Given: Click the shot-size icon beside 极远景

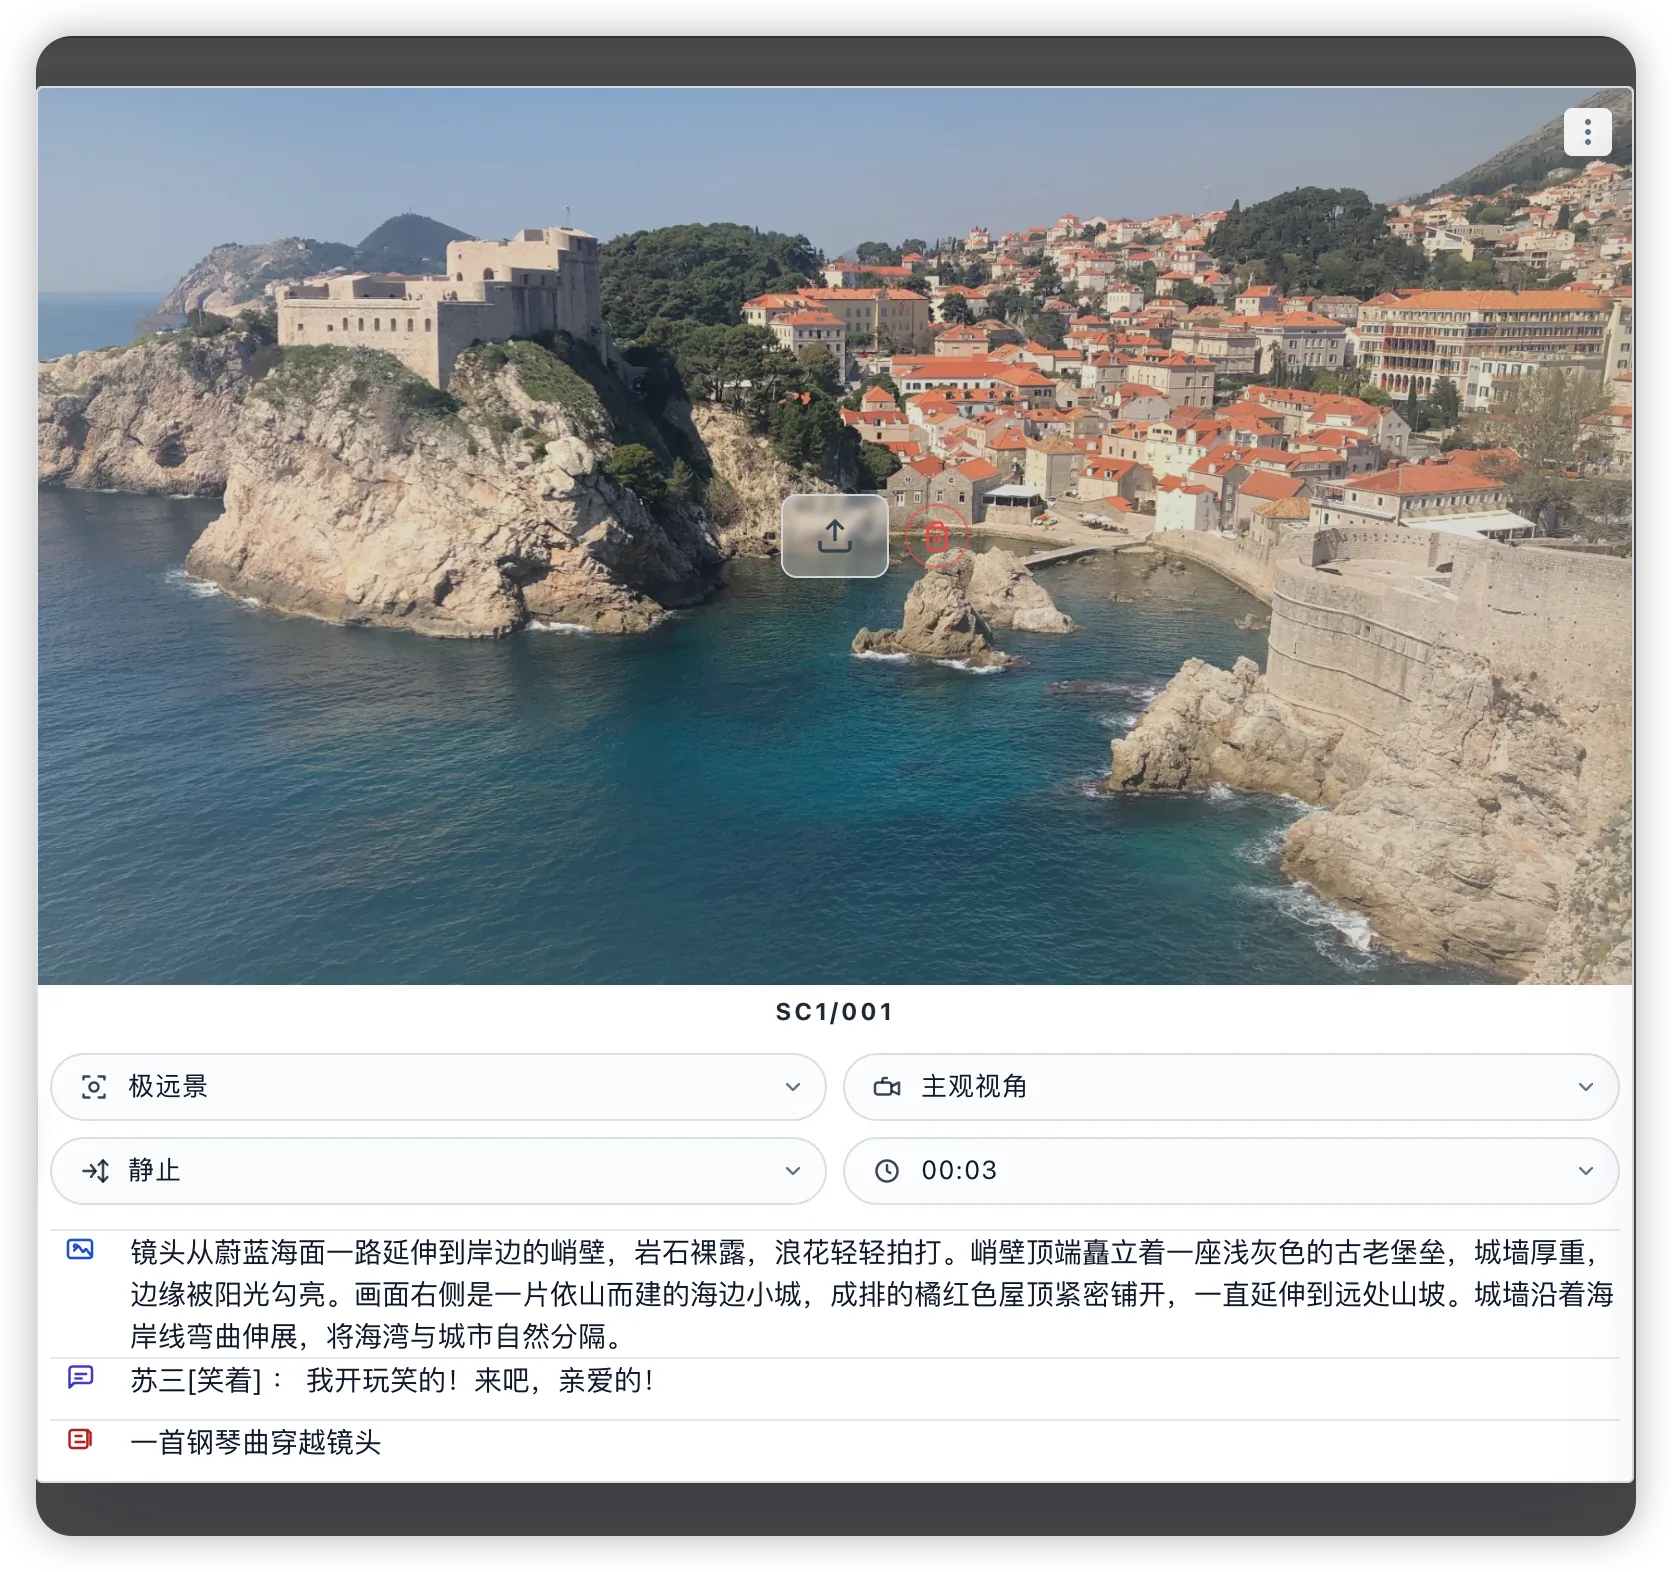Looking at the screenshot, I should (x=94, y=1087).
